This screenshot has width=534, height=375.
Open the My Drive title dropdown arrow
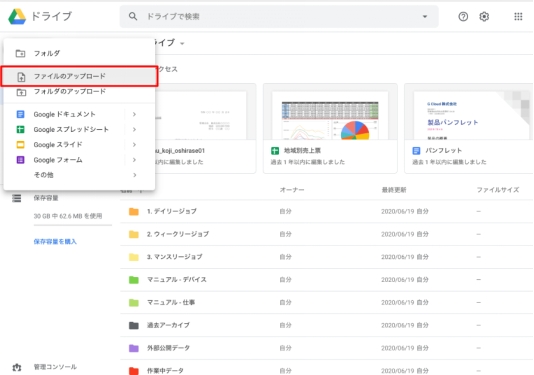(182, 44)
